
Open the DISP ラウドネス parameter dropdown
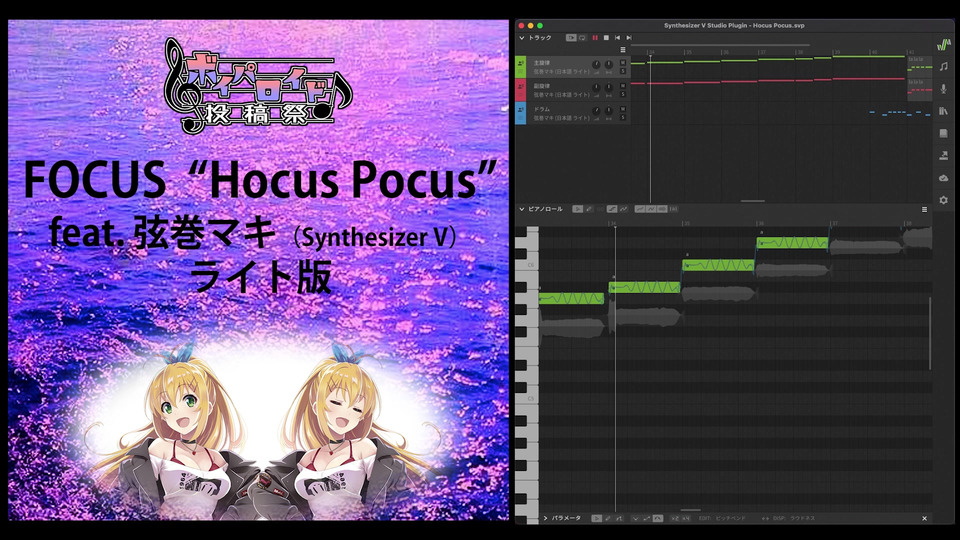pos(793,519)
